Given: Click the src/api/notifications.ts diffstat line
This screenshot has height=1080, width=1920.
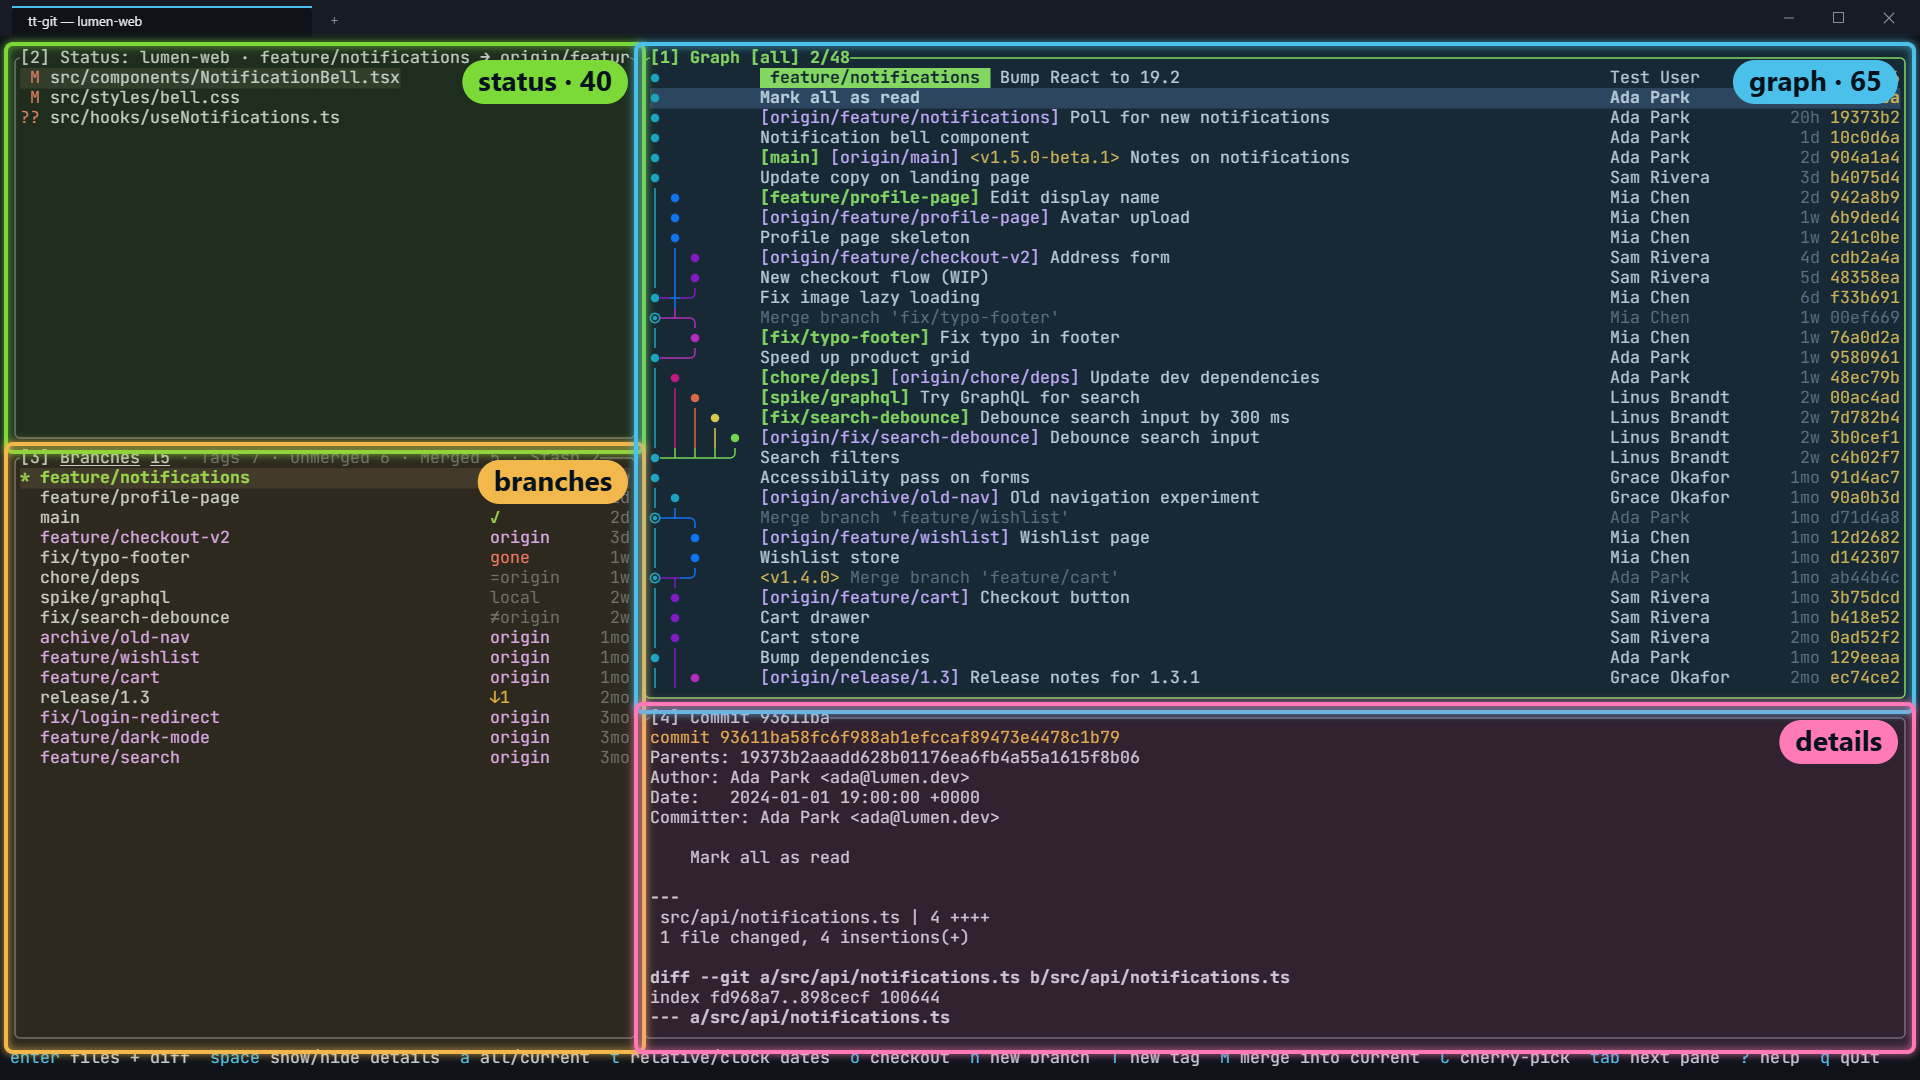Looking at the screenshot, I should tap(824, 917).
